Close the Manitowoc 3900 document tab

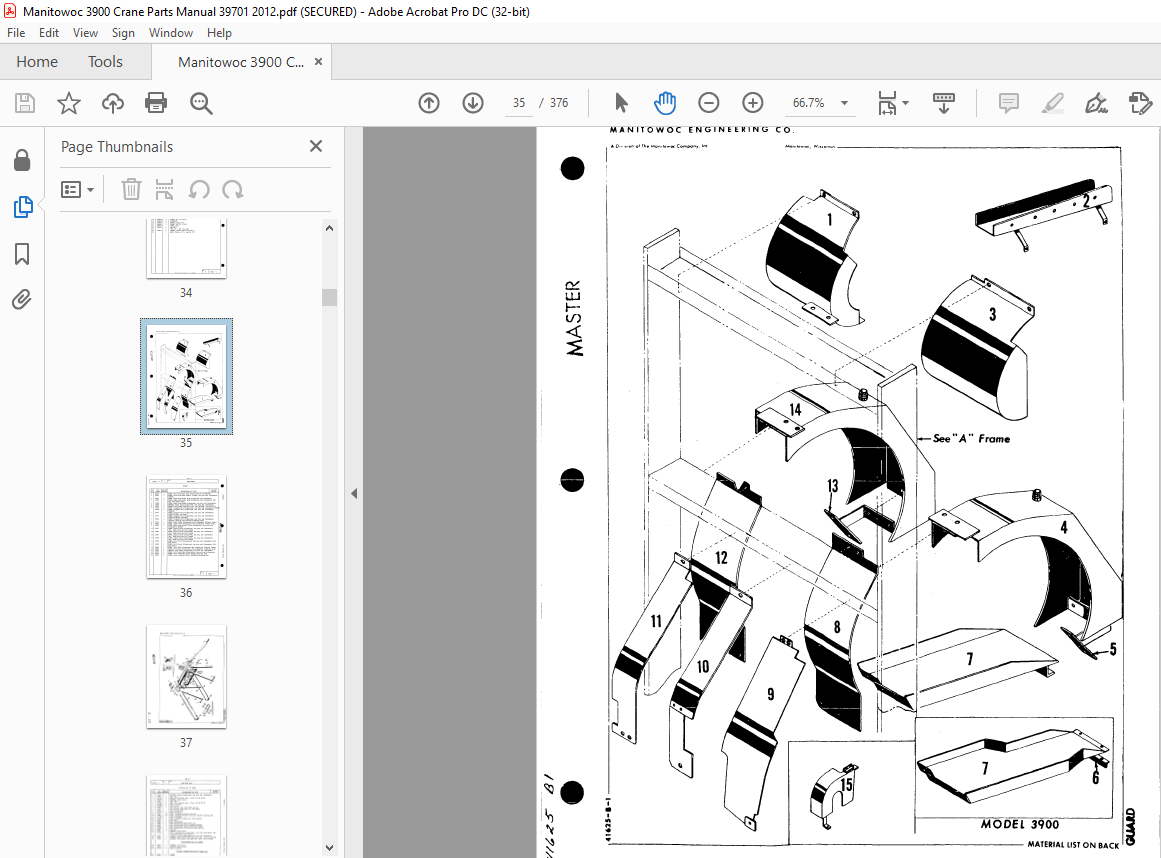pos(318,61)
